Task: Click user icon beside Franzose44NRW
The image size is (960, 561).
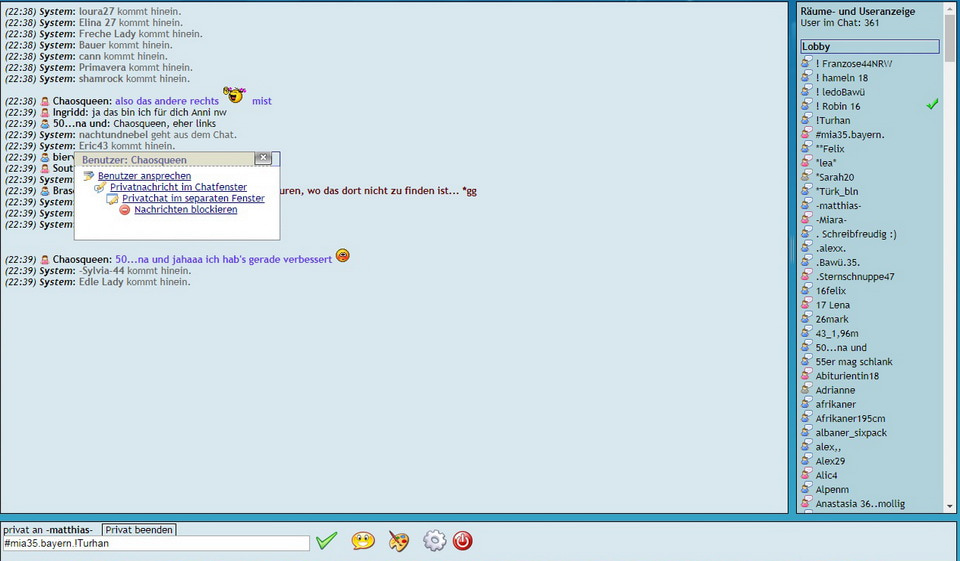Action: click(x=807, y=63)
